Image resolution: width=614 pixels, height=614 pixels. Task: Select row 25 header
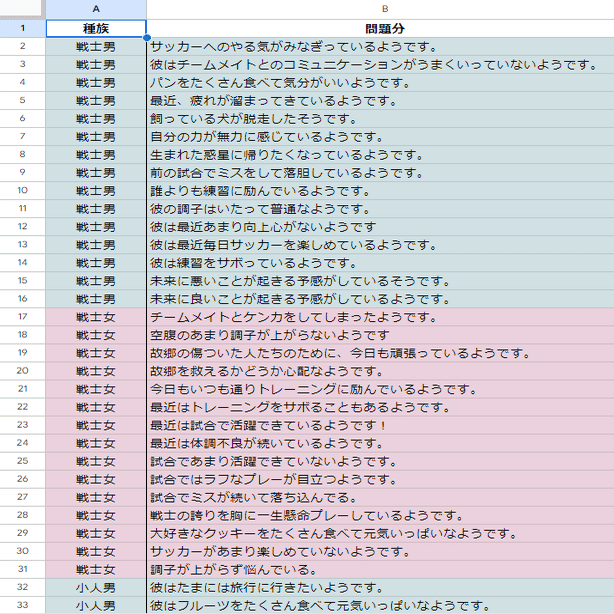tap(22, 461)
